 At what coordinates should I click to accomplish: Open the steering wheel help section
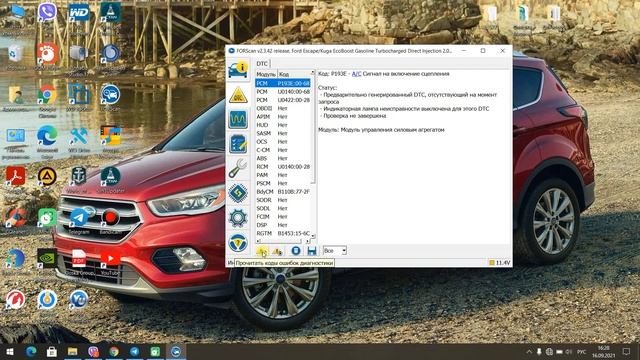pos(238,243)
